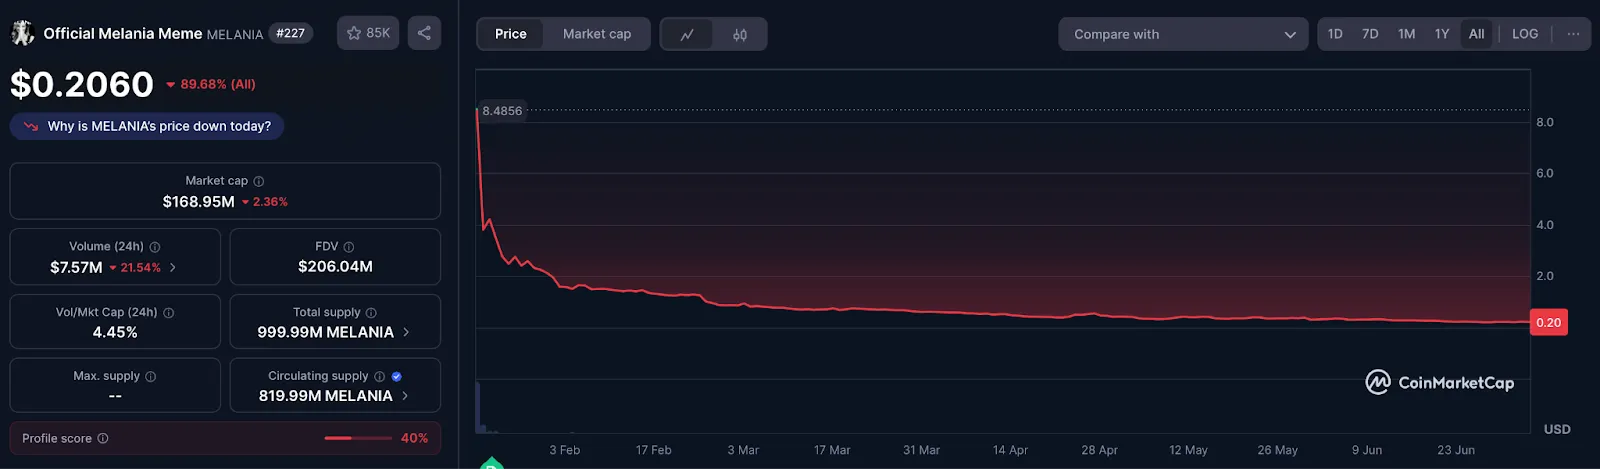
Task: Set chart range to 1D
Action: pos(1335,34)
